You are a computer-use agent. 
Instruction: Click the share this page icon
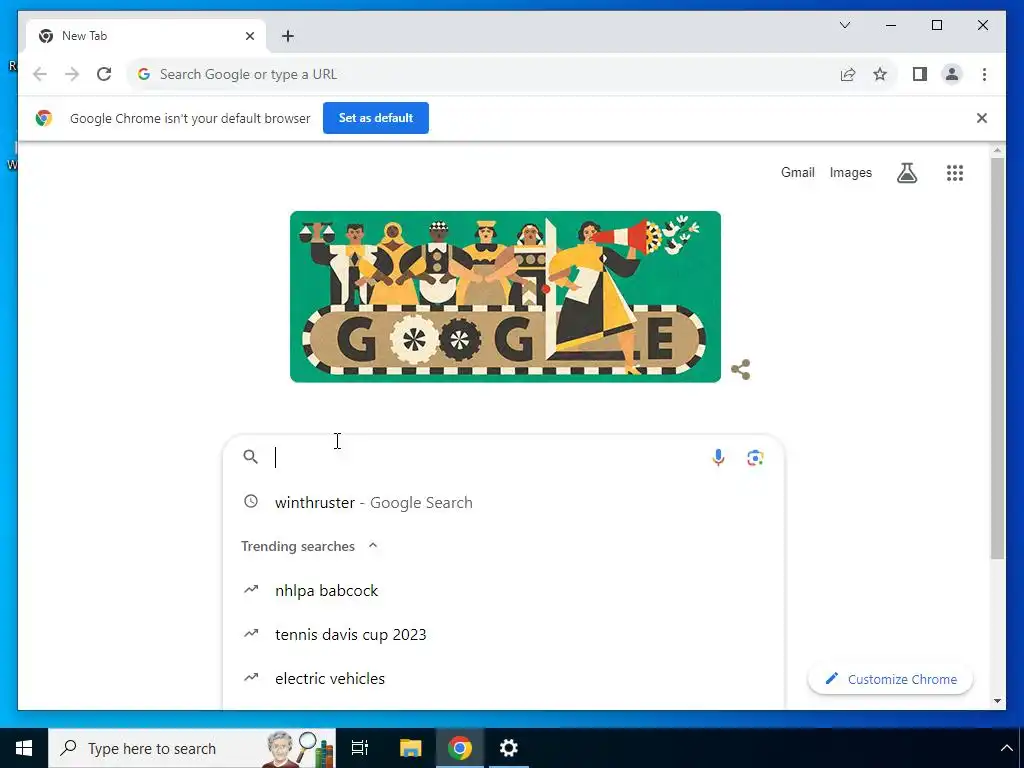coord(848,74)
